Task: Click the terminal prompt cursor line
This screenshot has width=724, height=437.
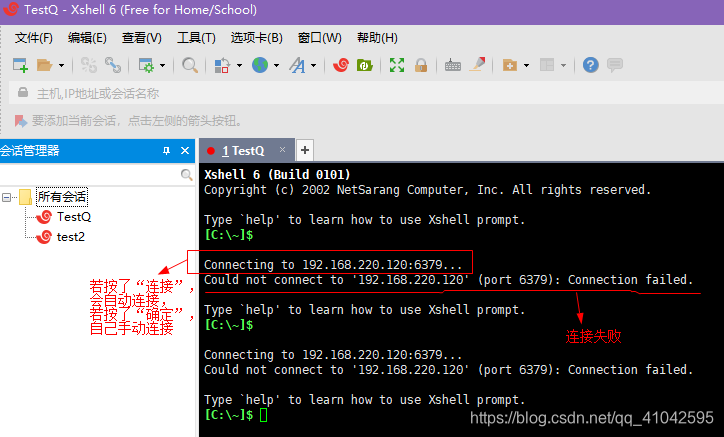Action: [x=264, y=415]
